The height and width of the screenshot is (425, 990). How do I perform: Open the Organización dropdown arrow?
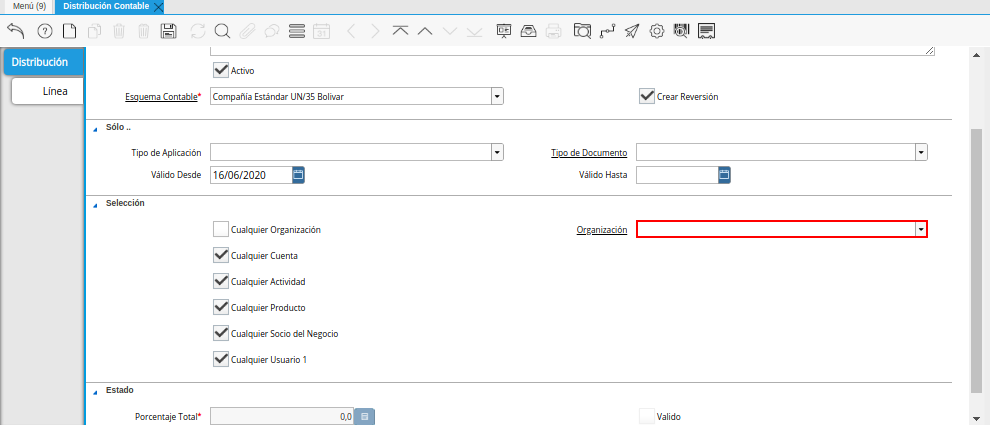point(921,229)
